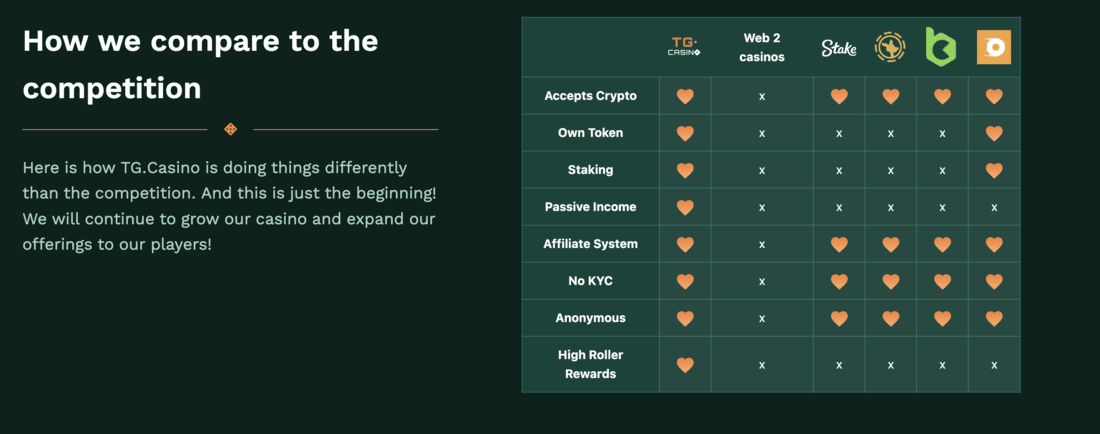Click TG Casino heart in High Roller Rewards row
1100x434 pixels.
click(685, 365)
